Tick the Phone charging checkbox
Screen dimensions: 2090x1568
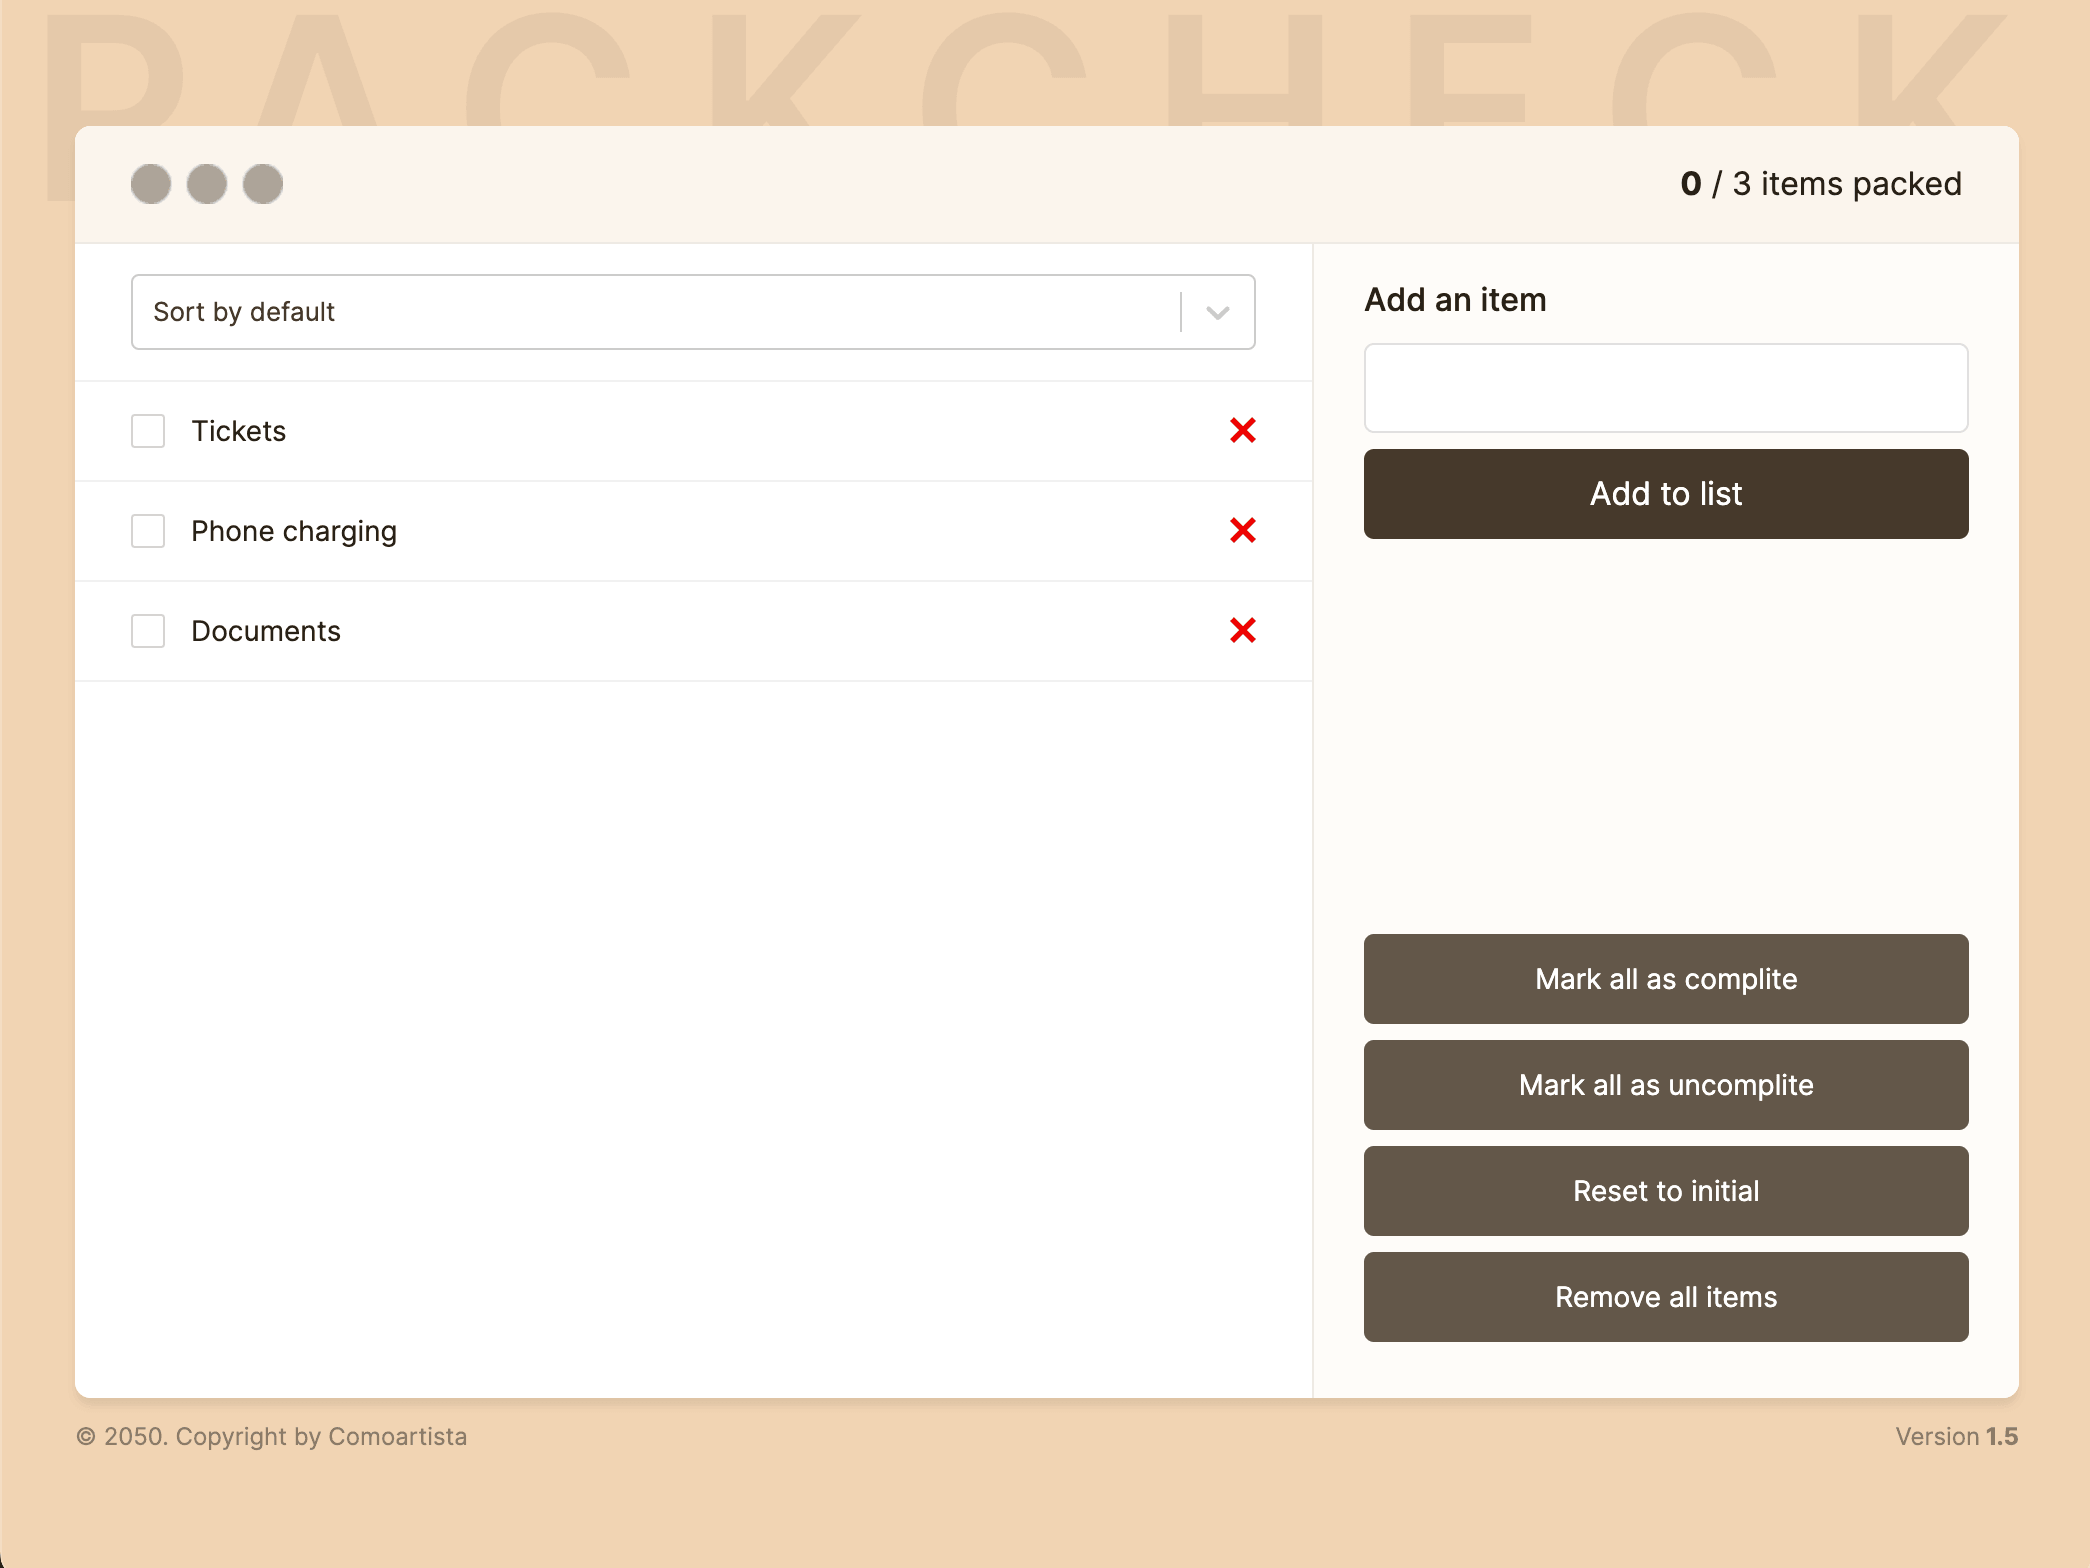coord(148,531)
